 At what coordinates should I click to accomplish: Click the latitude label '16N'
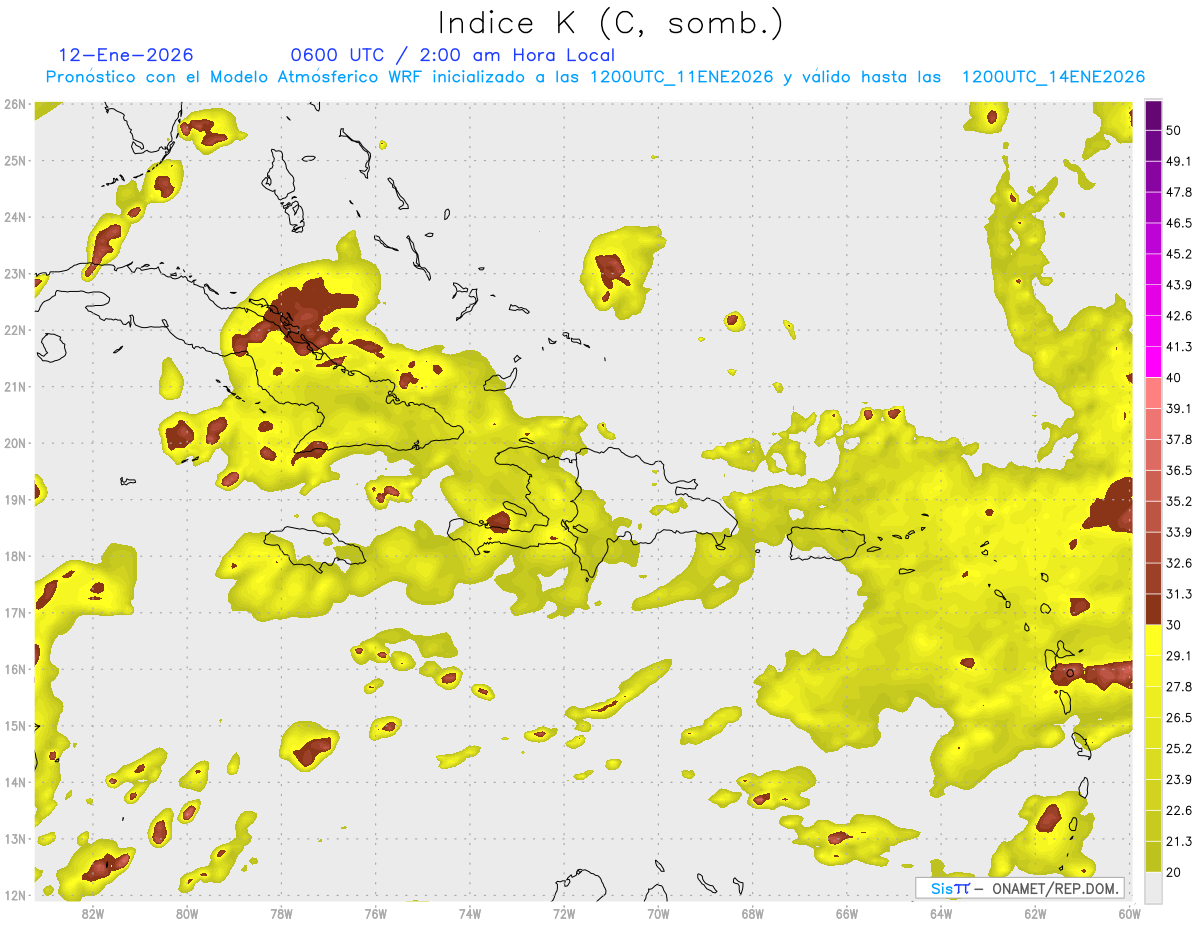tap(14, 669)
